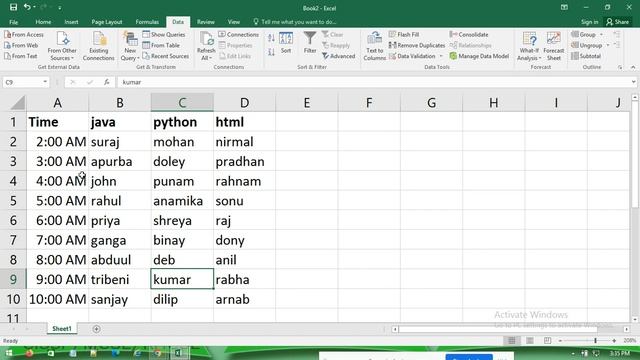The image size is (640, 360).
Task: Open Advanced filter options
Action: click(x=338, y=56)
